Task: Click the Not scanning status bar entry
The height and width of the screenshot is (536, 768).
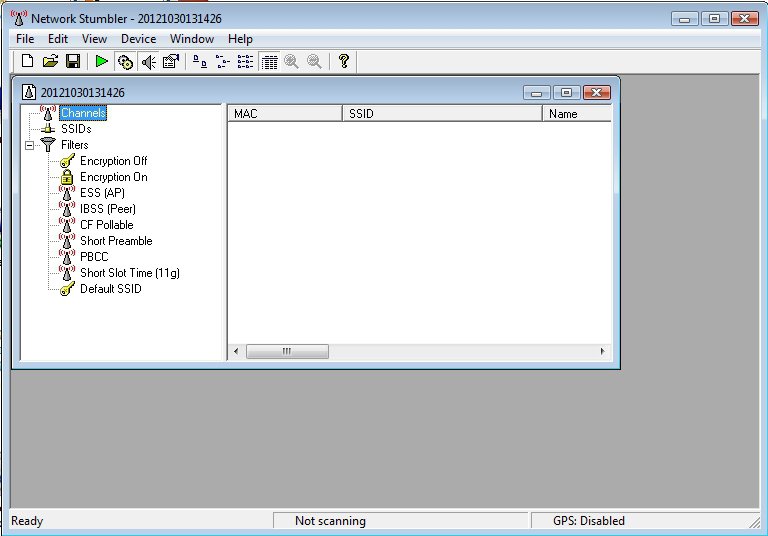Action: pyautogui.click(x=401, y=521)
